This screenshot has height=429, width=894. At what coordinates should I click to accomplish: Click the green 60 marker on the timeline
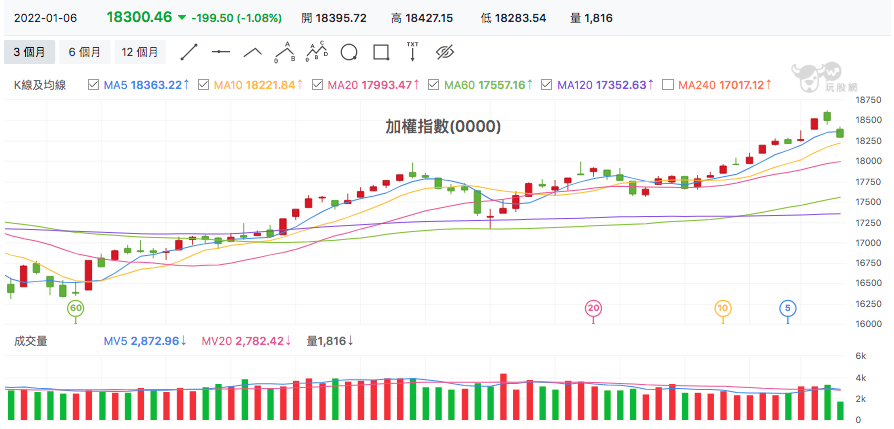coord(75,309)
